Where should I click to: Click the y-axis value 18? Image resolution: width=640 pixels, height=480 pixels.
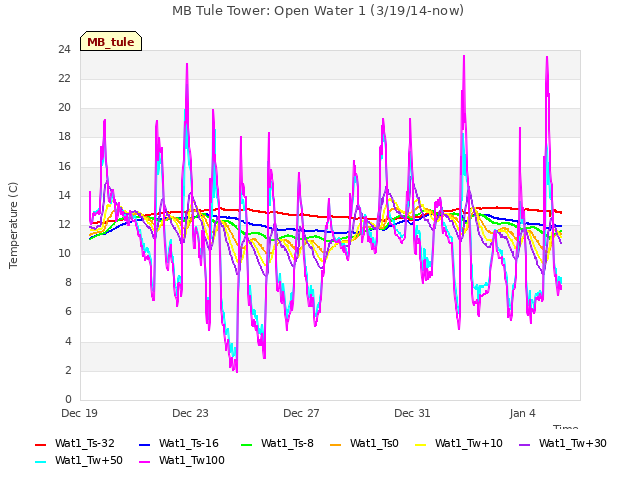64,137
